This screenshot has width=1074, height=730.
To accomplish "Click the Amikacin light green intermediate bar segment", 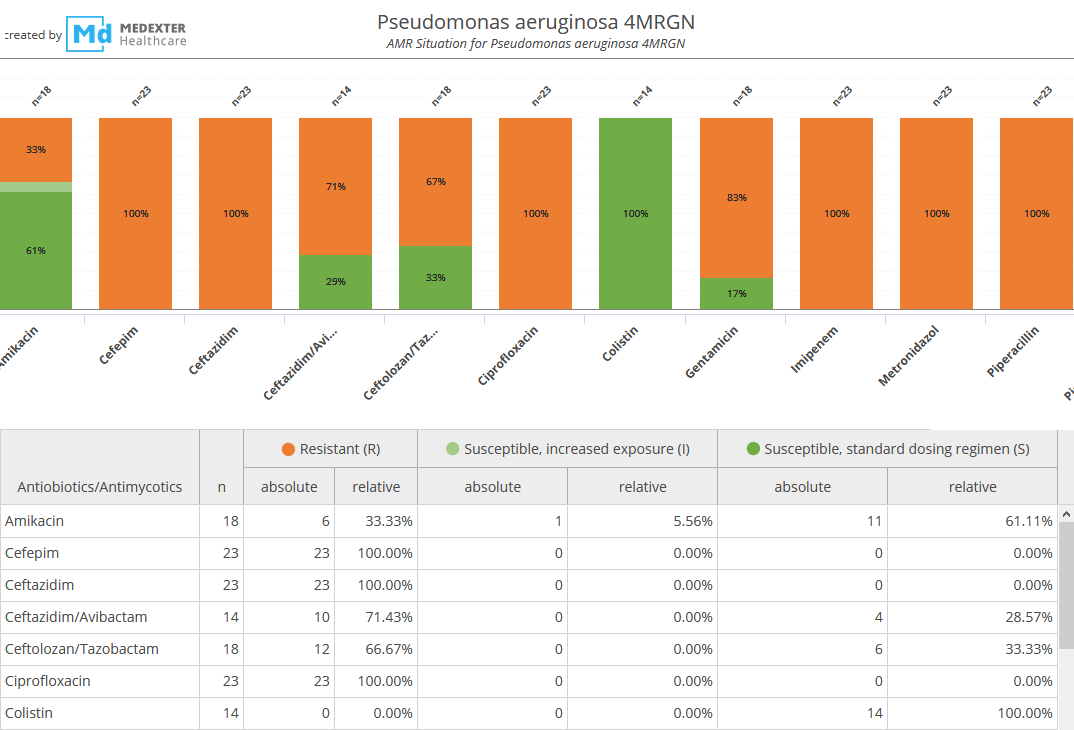I will point(36,187).
